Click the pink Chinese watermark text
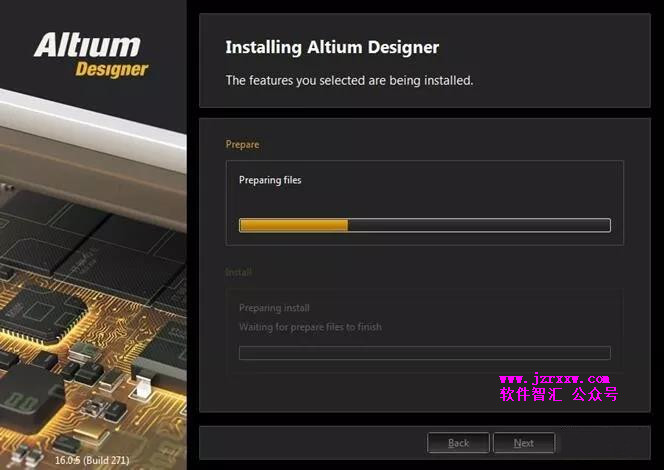 559,394
